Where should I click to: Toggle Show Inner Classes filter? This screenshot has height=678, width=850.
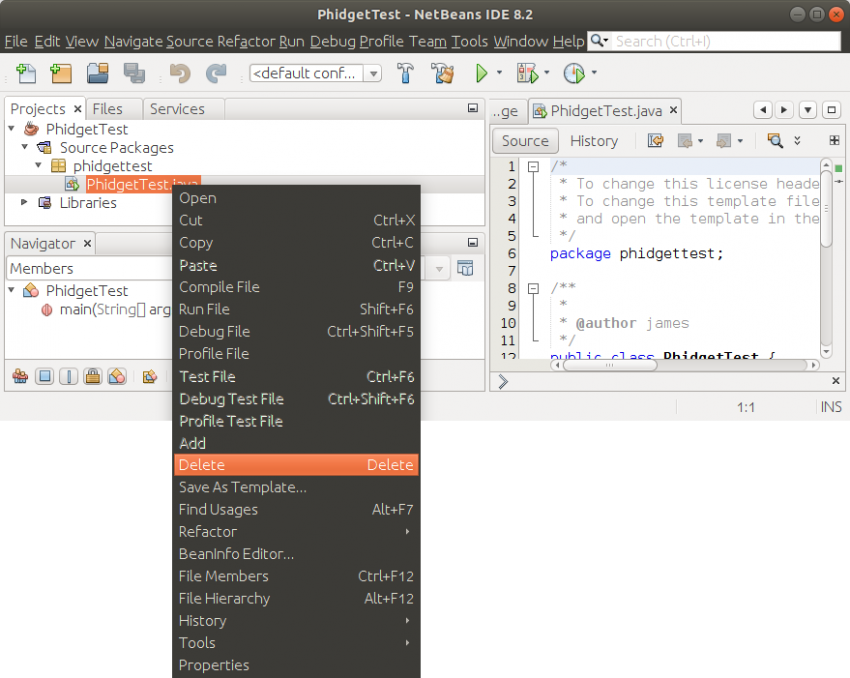tap(117, 376)
